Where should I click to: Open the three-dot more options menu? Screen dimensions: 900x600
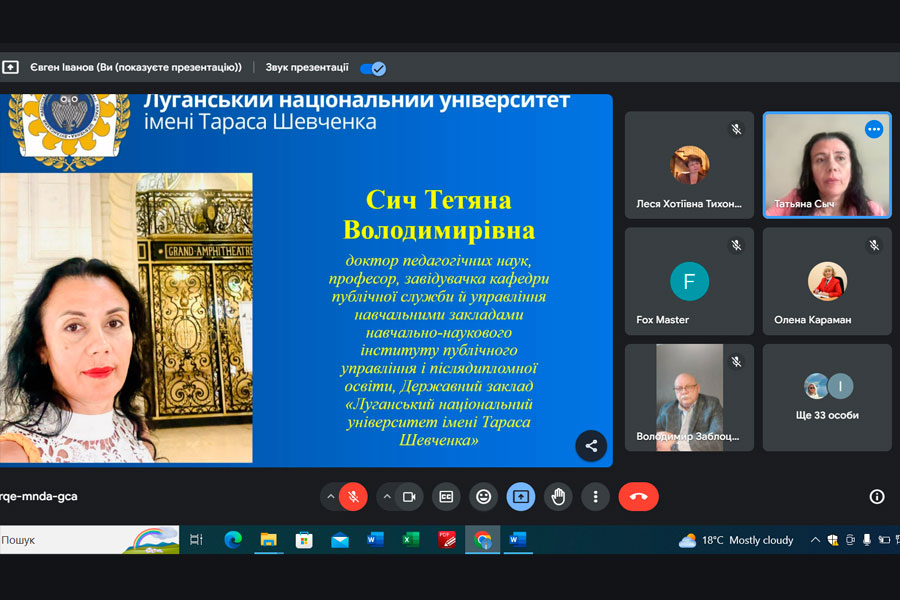tap(595, 497)
